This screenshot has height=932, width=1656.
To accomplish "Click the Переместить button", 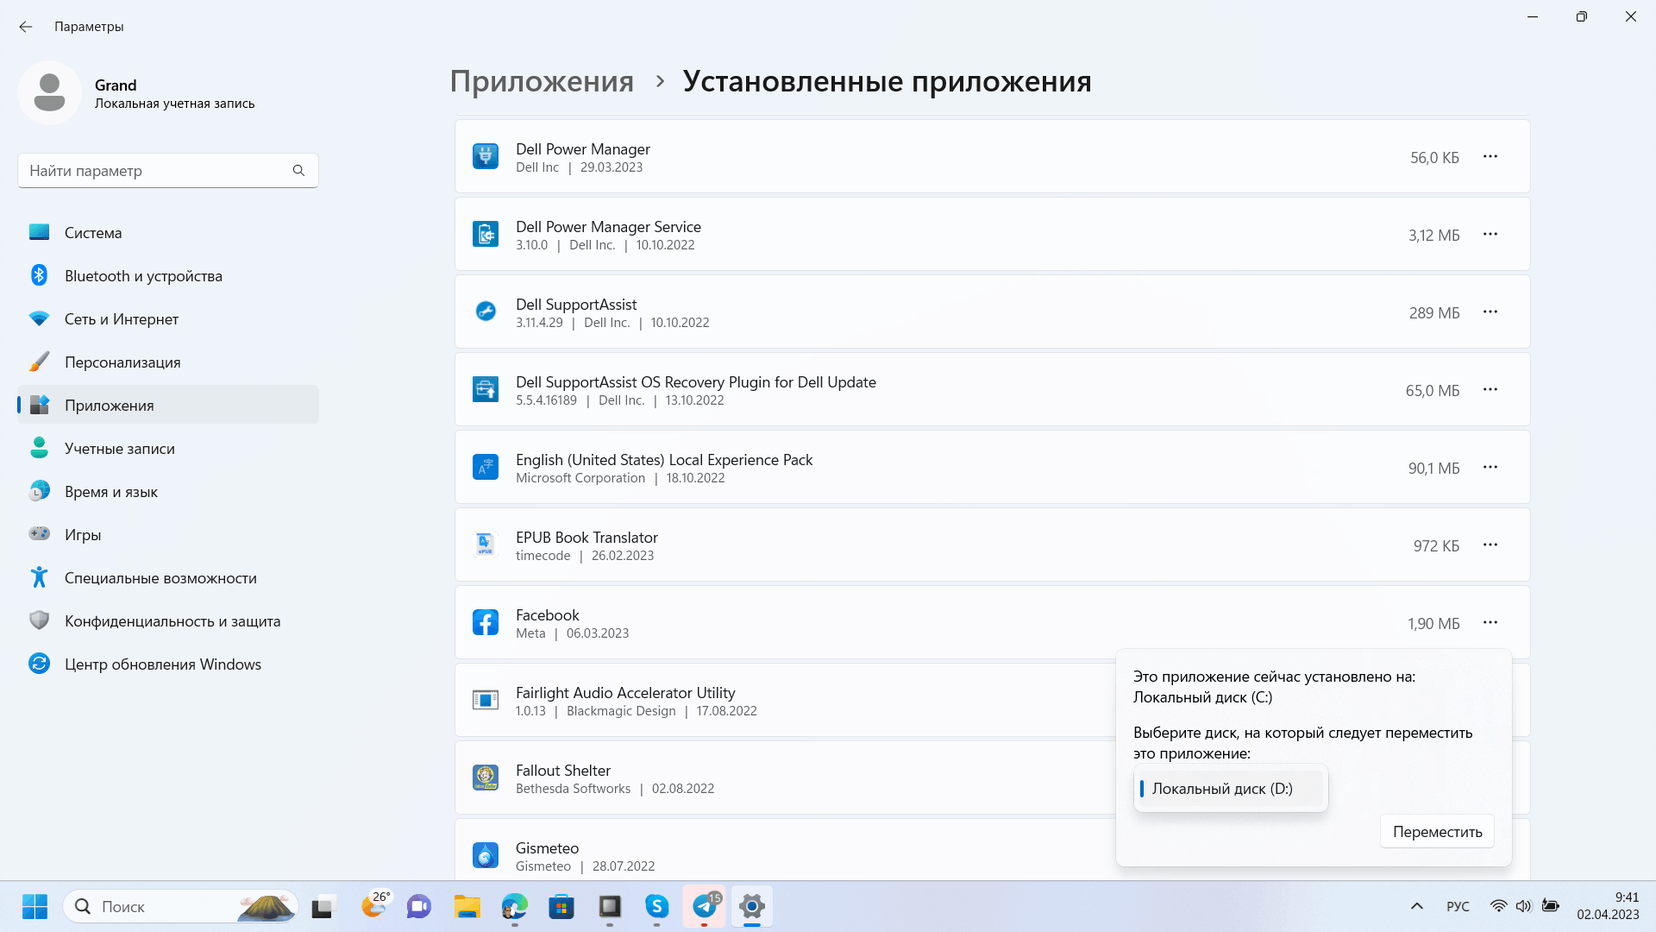I will coord(1437,832).
